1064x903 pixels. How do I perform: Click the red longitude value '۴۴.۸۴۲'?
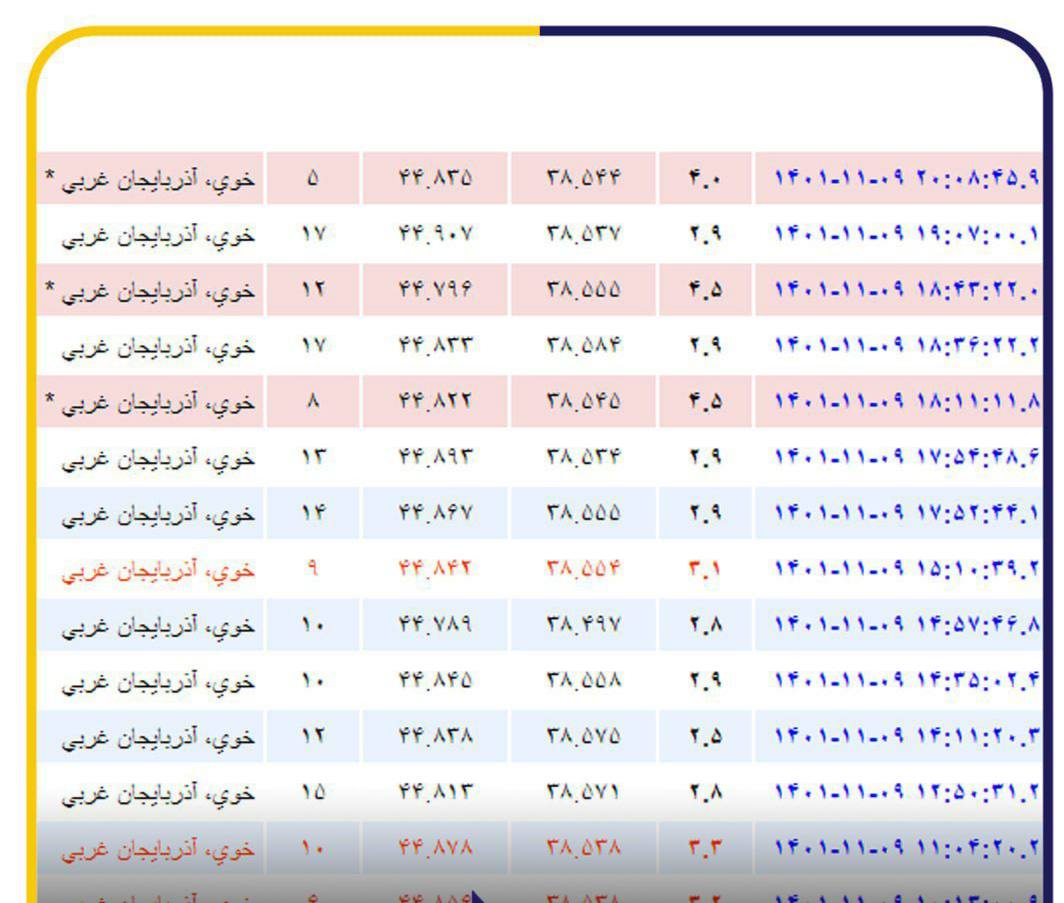click(435, 569)
